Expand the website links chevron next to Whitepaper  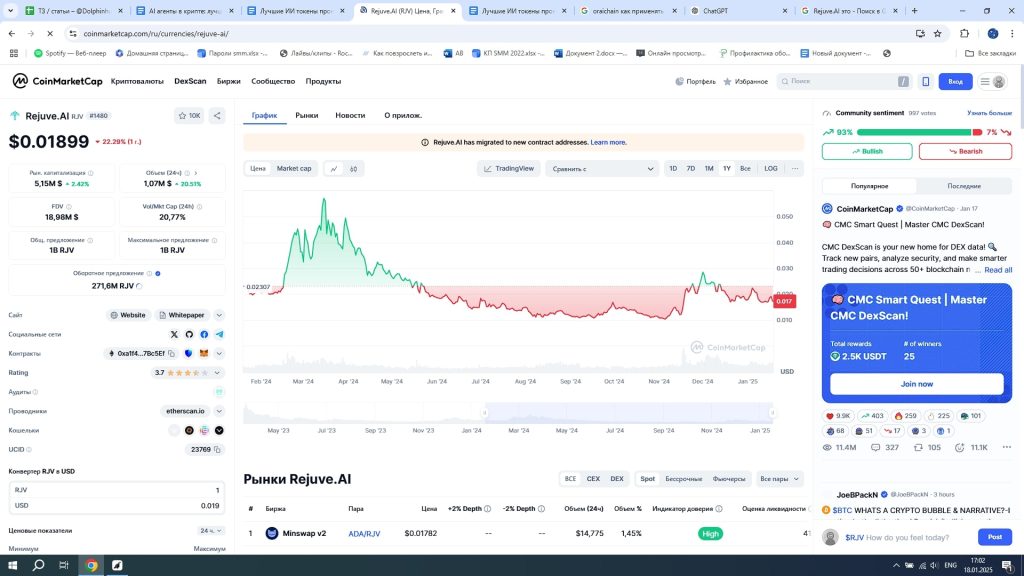[219, 315]
